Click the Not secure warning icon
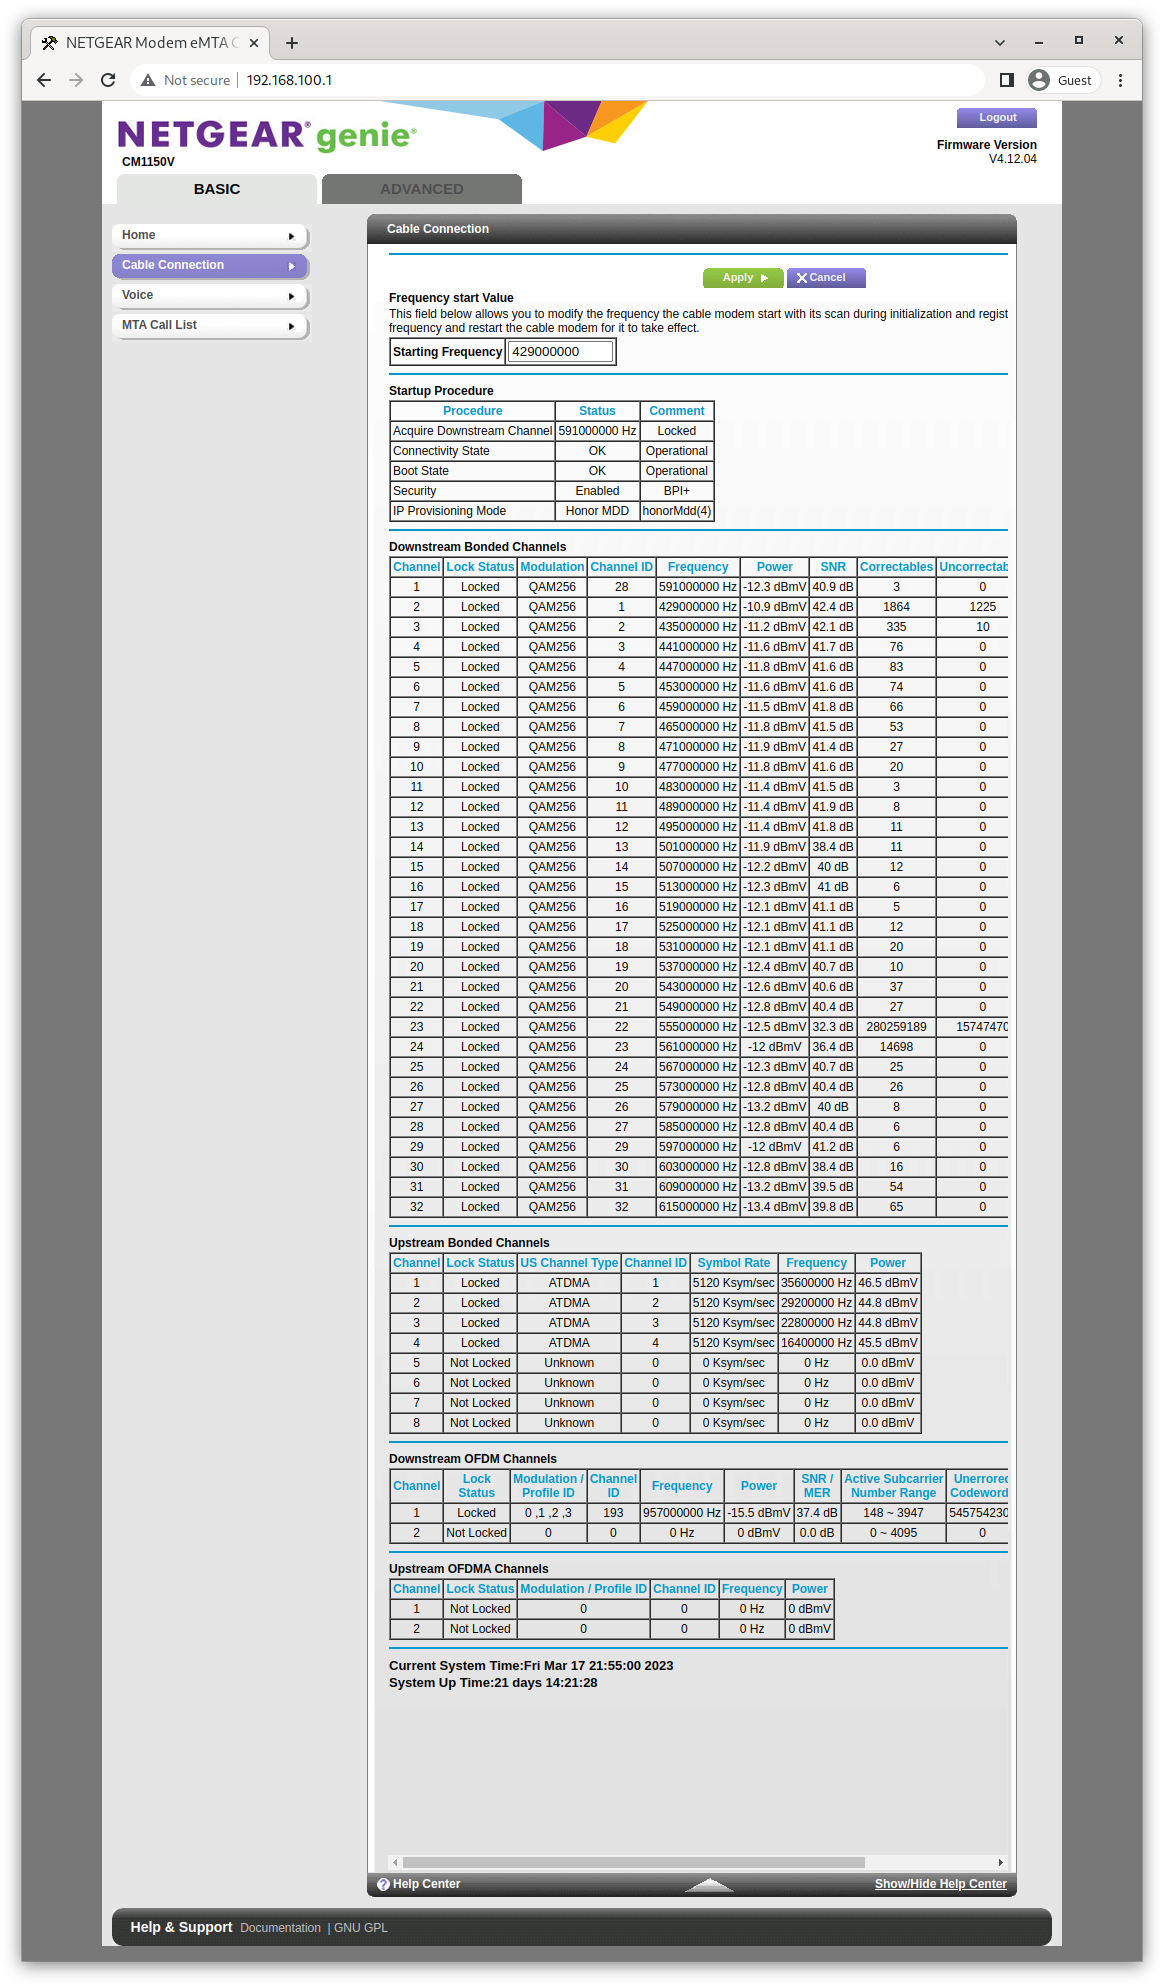Viewport: 1164px width, 1986px height. coord(148,80)
